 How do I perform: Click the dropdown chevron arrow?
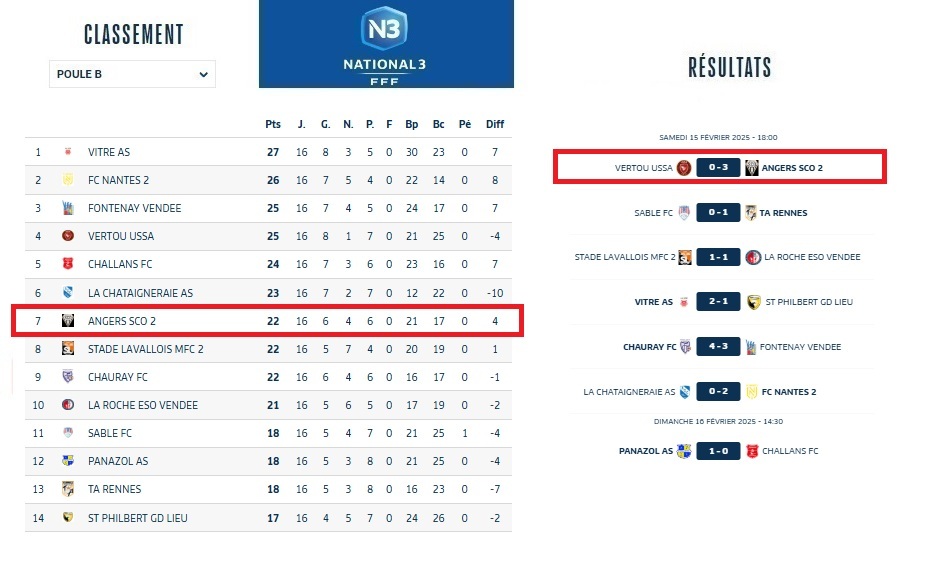(203, 74)
